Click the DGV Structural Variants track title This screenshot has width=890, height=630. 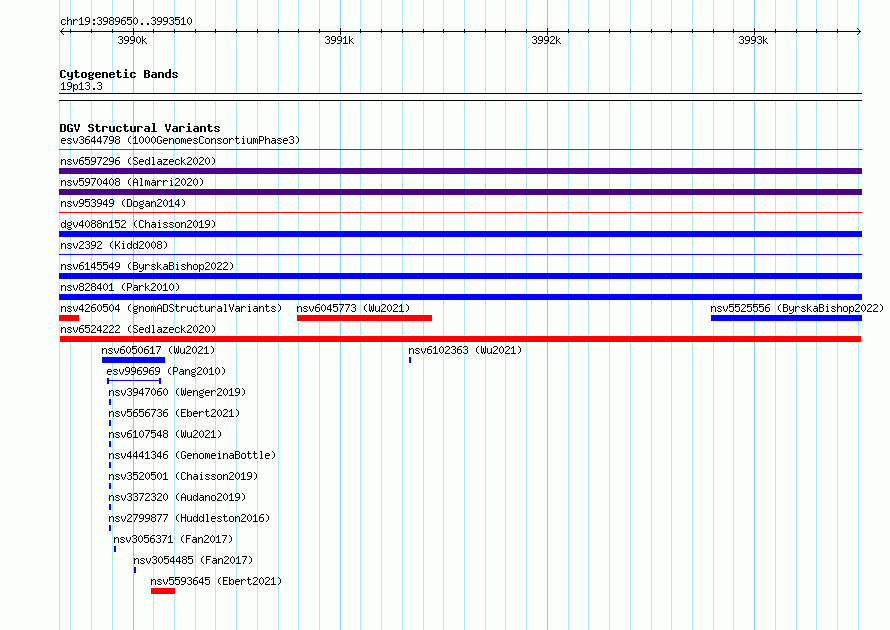pos(140,128)
